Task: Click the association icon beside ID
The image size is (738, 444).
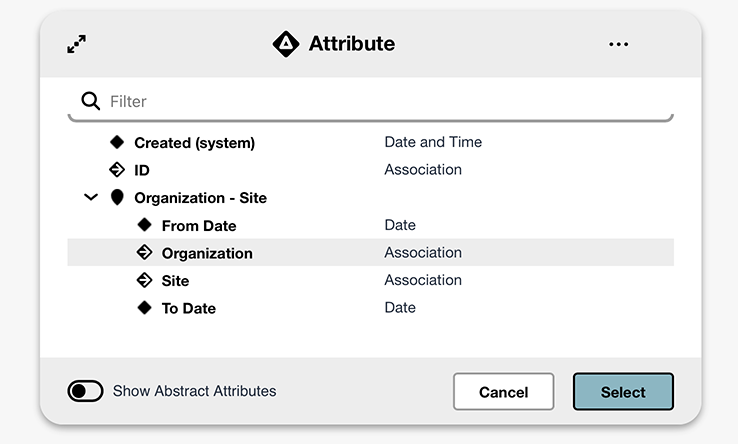Action: [117, 170]
